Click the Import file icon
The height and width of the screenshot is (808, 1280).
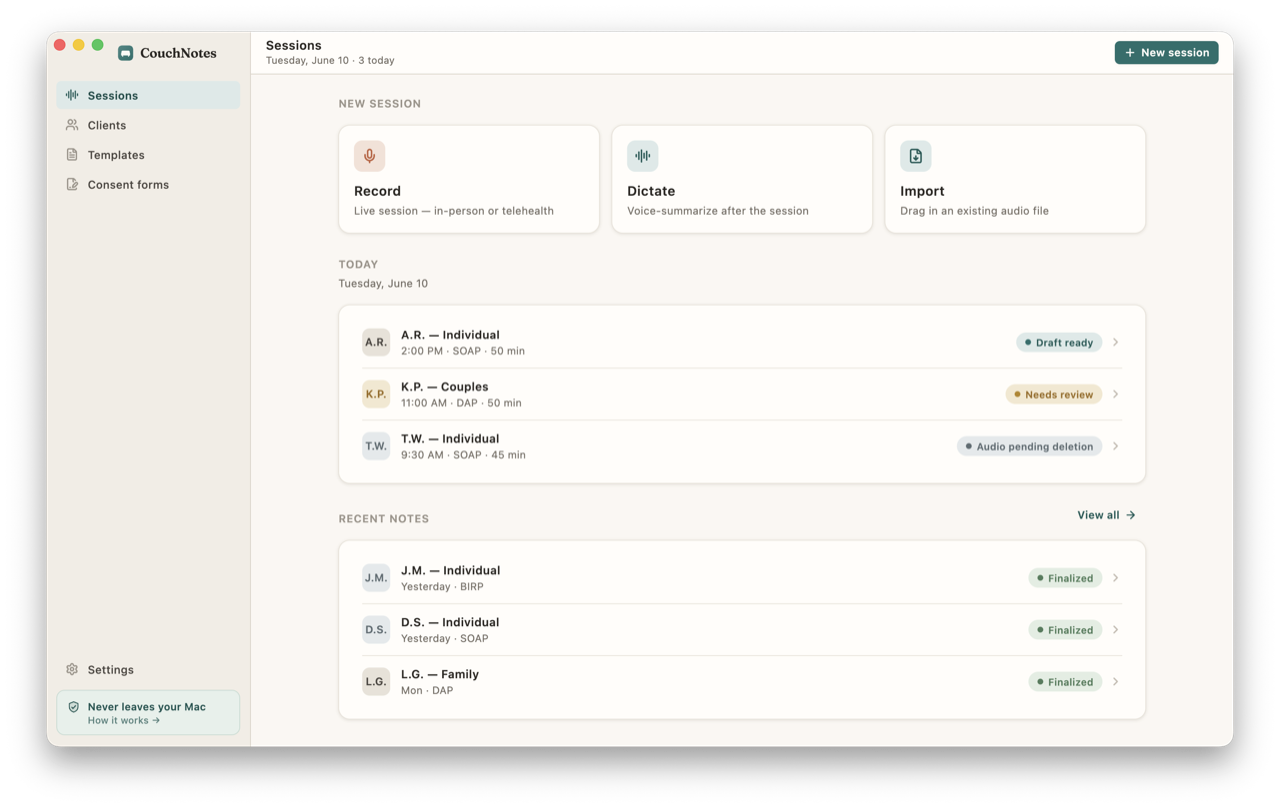click(915, 156)
